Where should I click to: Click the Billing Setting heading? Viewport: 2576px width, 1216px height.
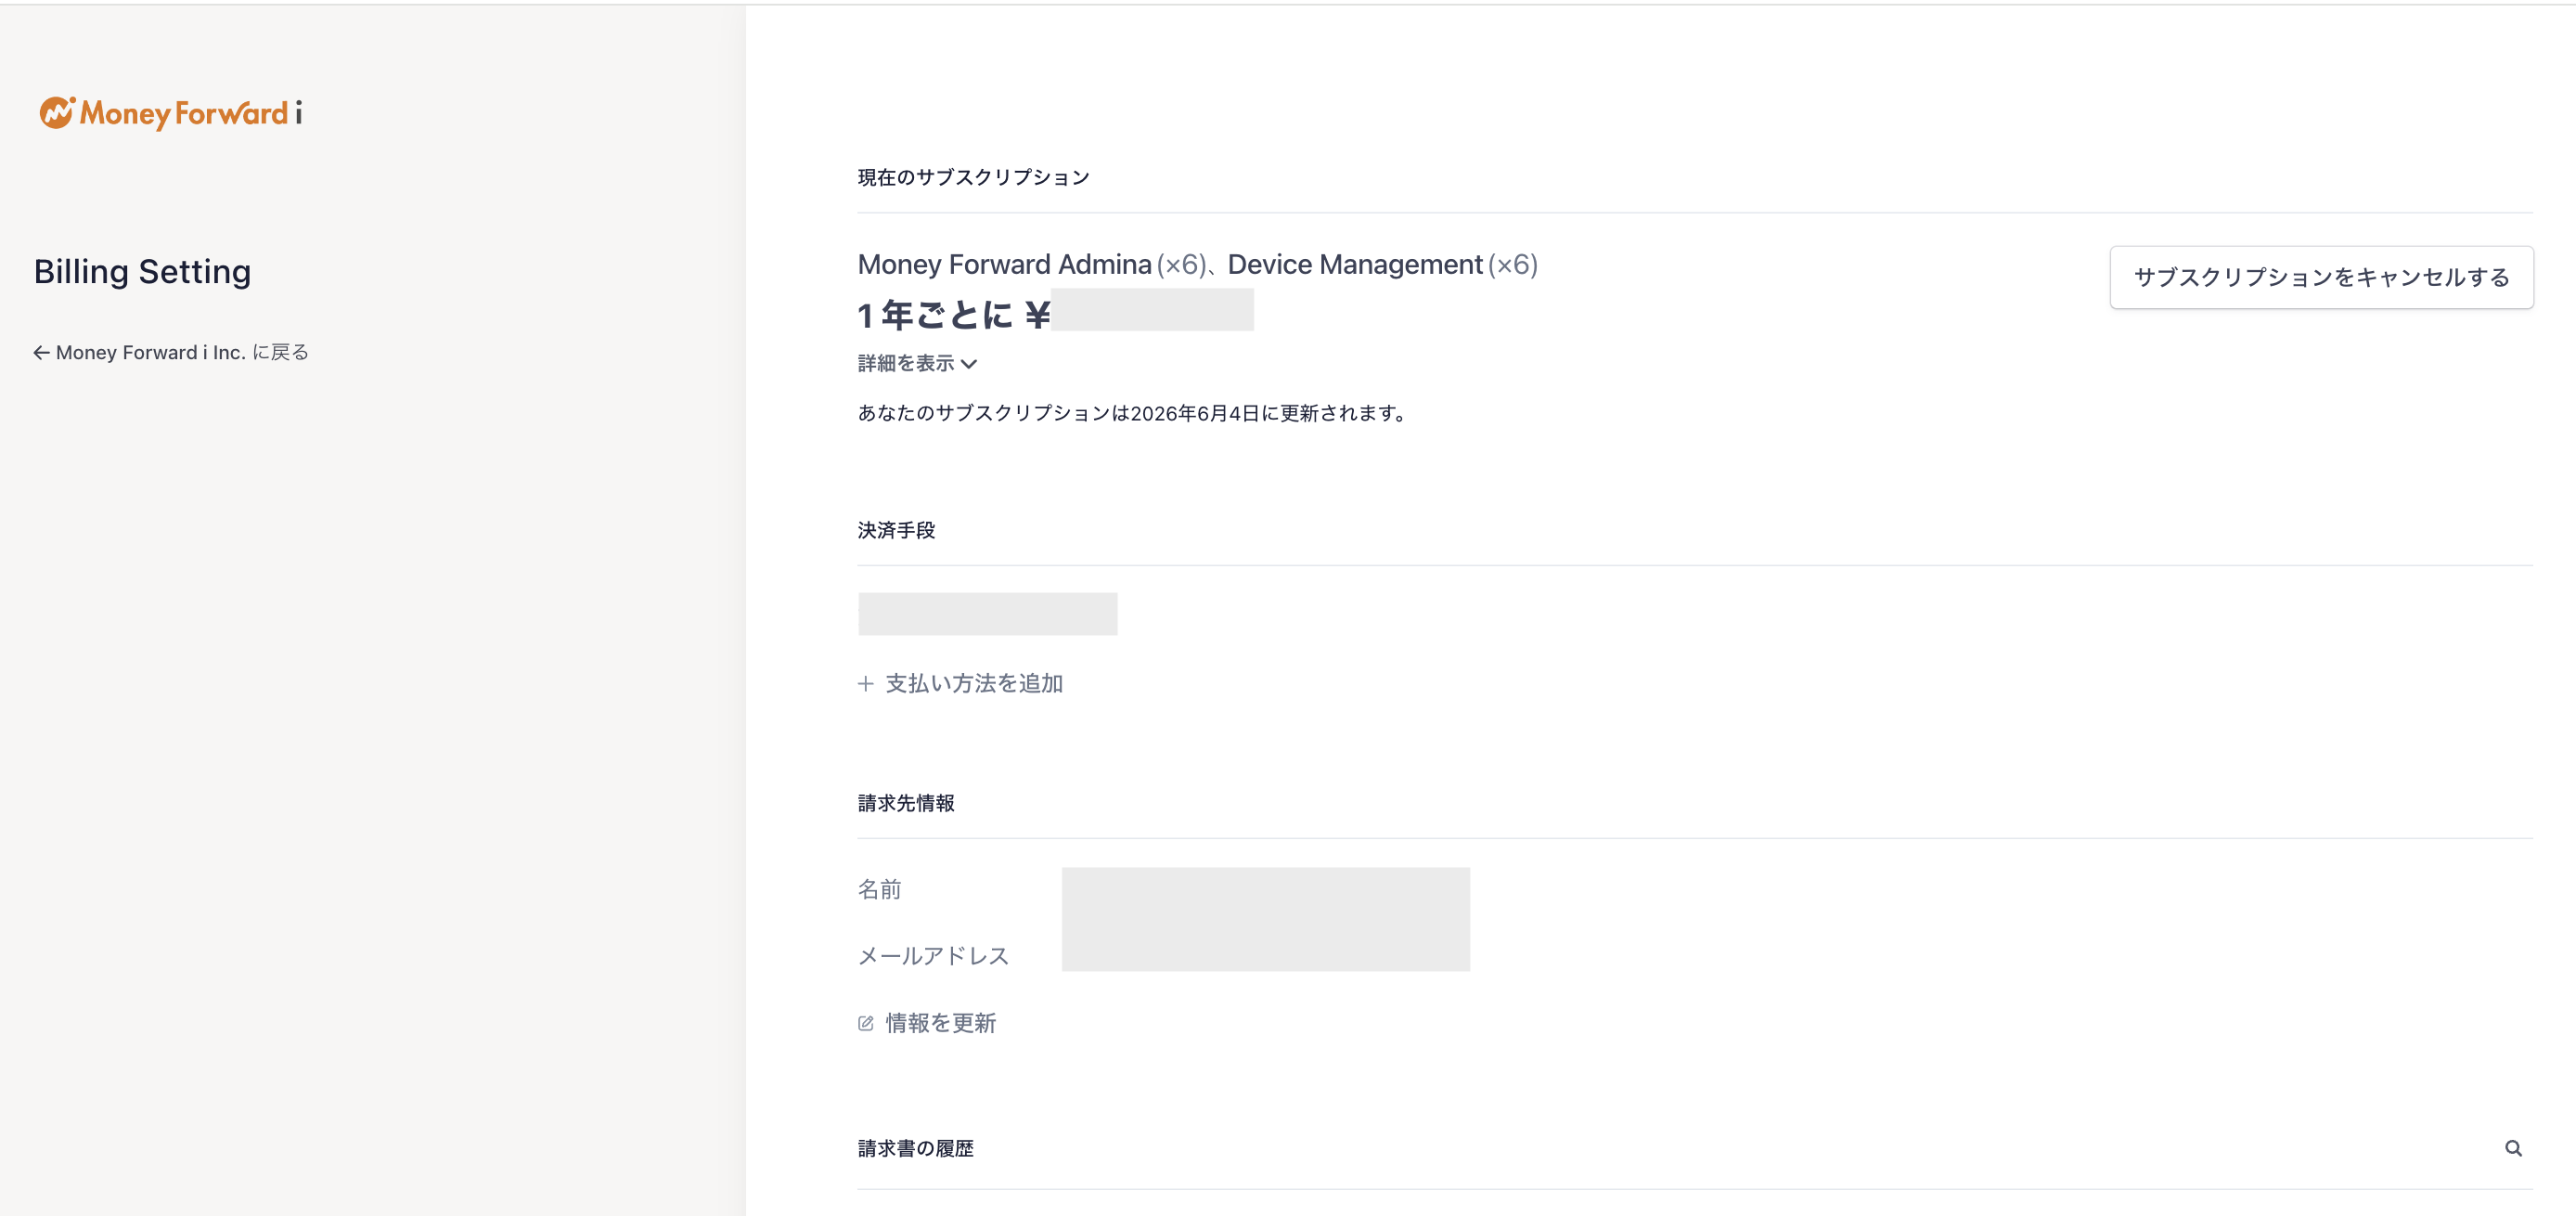click(142, 272)
